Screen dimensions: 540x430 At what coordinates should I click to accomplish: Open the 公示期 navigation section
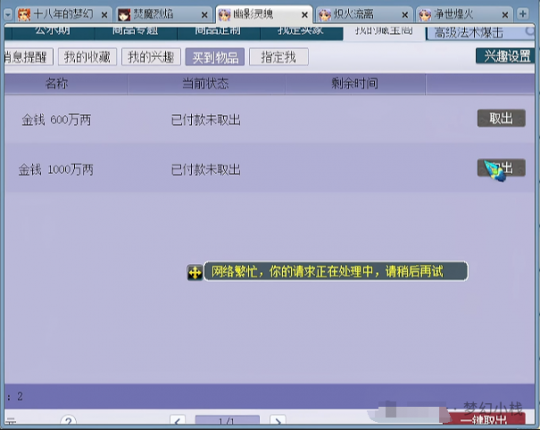[53, 32]
